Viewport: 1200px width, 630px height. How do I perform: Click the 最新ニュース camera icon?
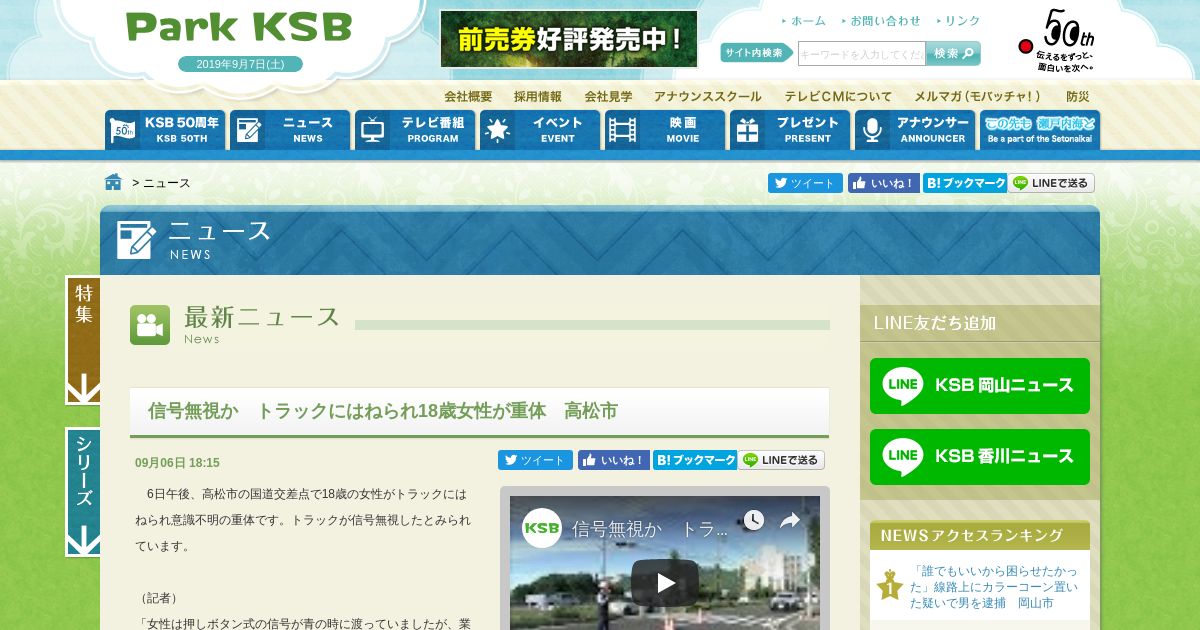tap(150, 325)
